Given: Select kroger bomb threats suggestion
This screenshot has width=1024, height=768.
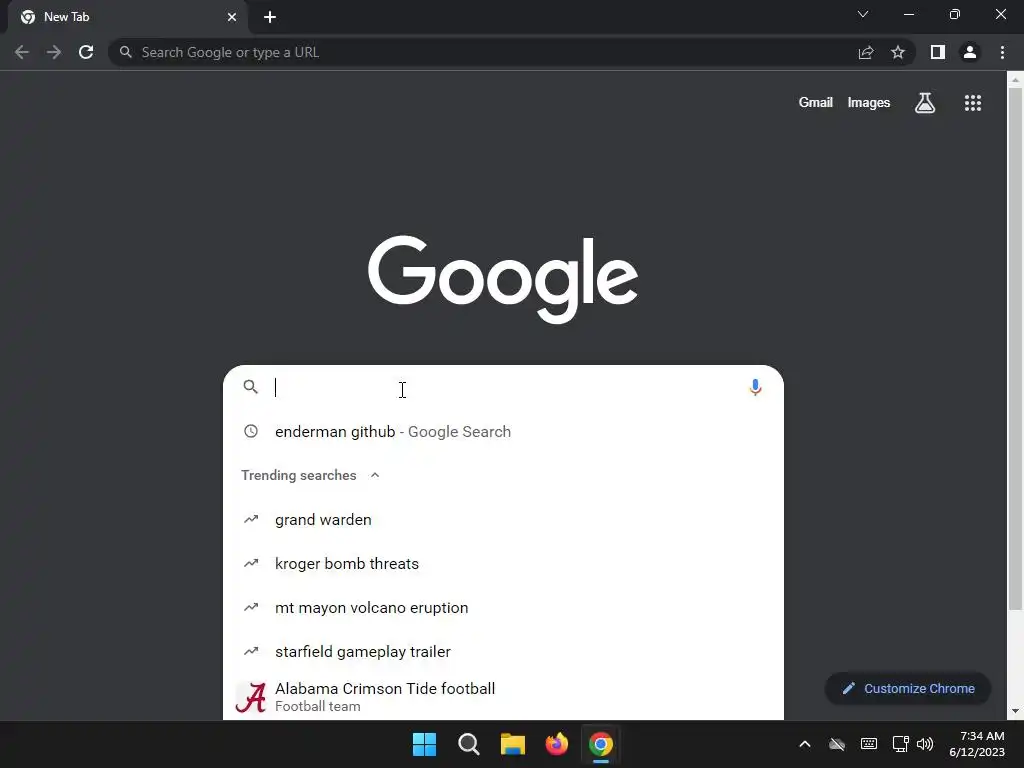Looking at the screenshot, I should 503,564.
